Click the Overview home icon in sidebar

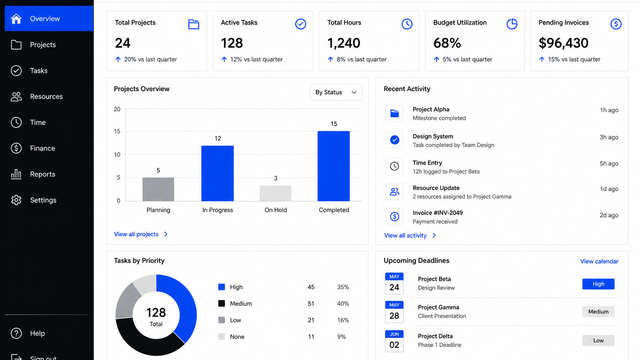tap(16, 19)
